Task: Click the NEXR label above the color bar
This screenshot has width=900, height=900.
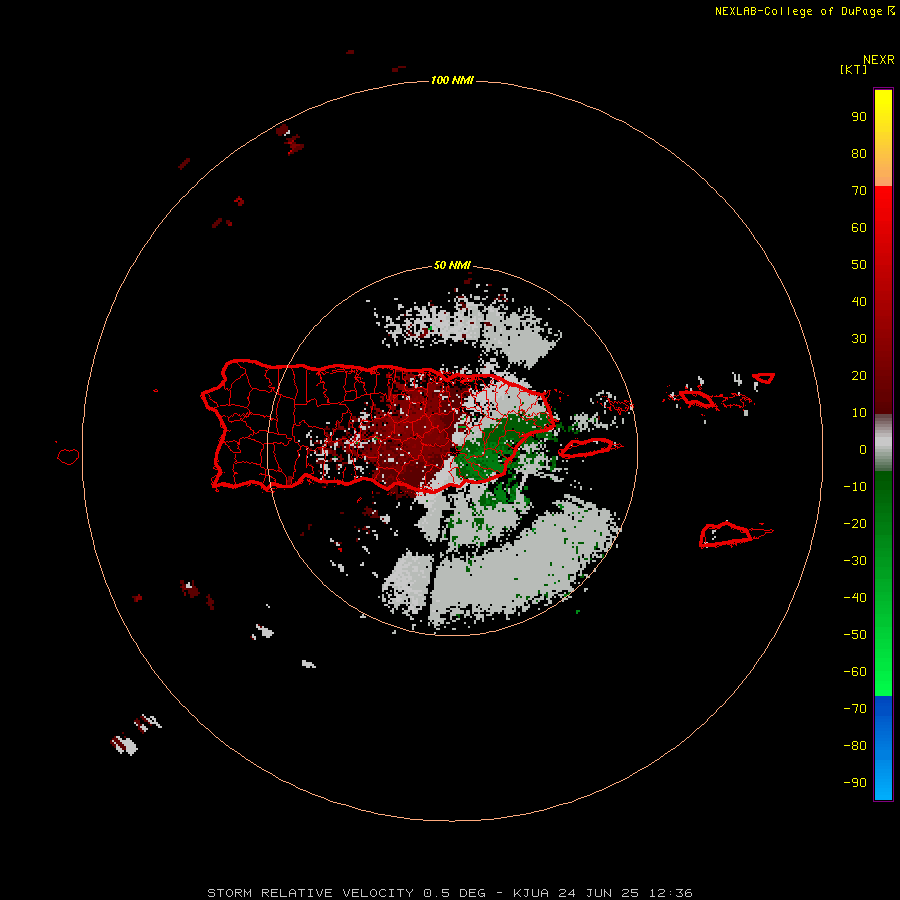Action: click(879, 60)
